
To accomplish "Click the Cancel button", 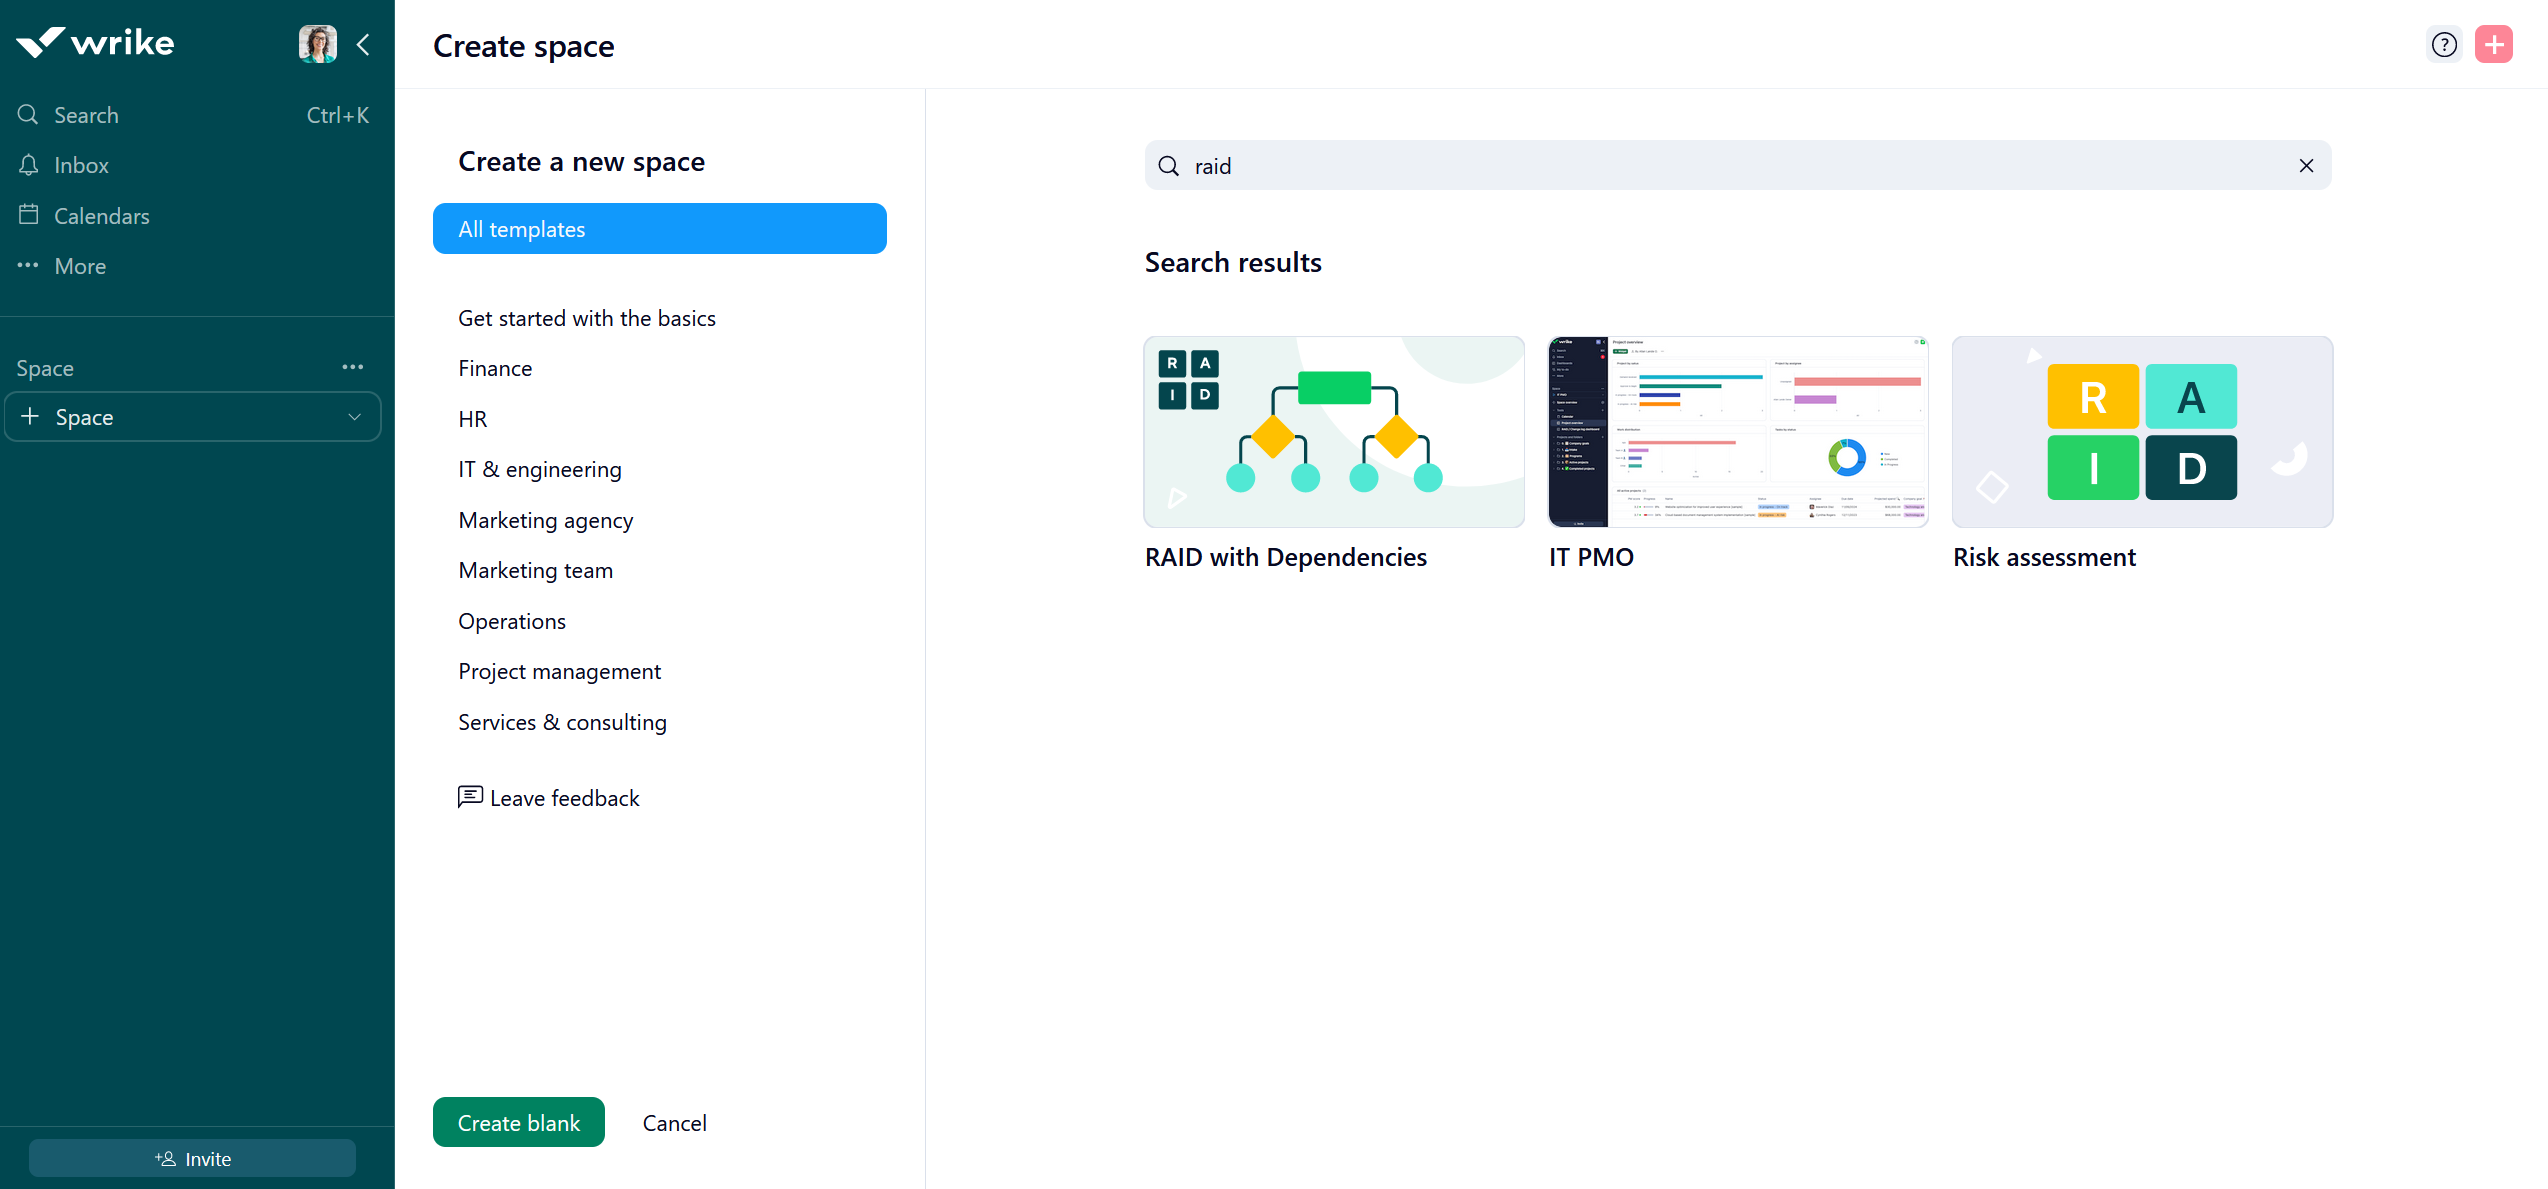I will tap(674, 1122).
